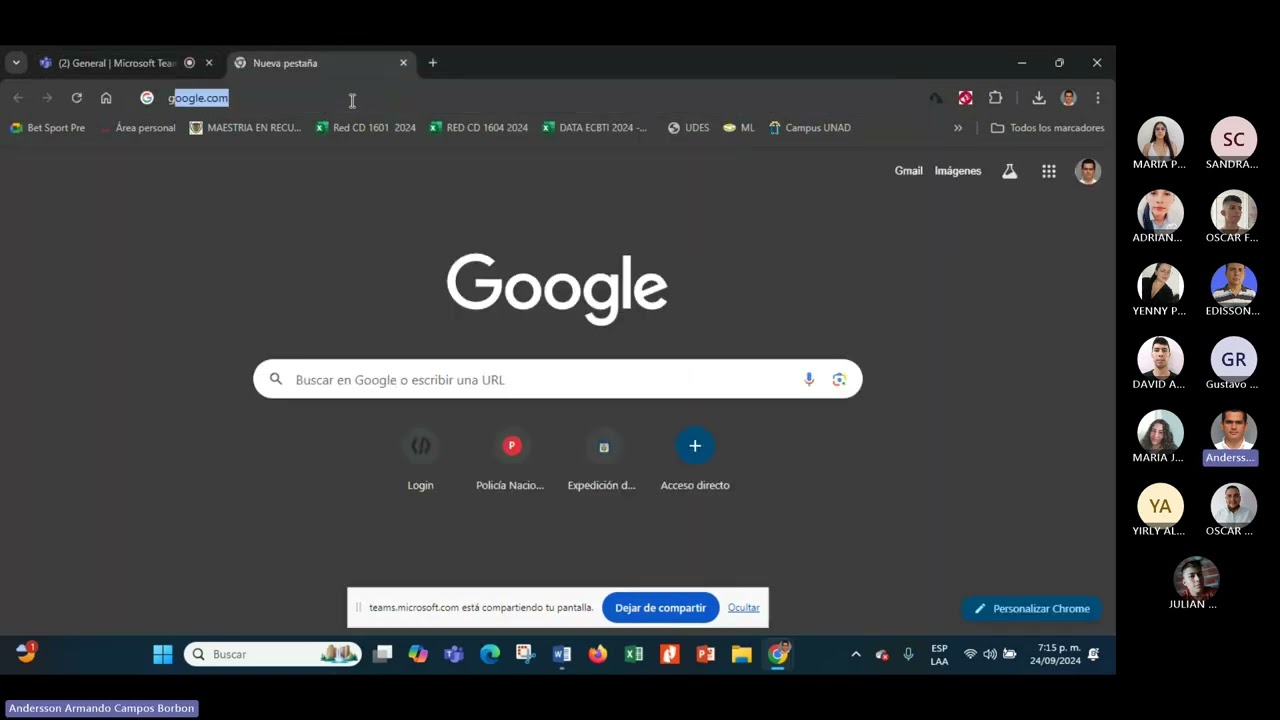The height and width of the screenshot is (720, 1280).
Task: Open Microsoft Edge from the taskbar
Action: point(490,654)
